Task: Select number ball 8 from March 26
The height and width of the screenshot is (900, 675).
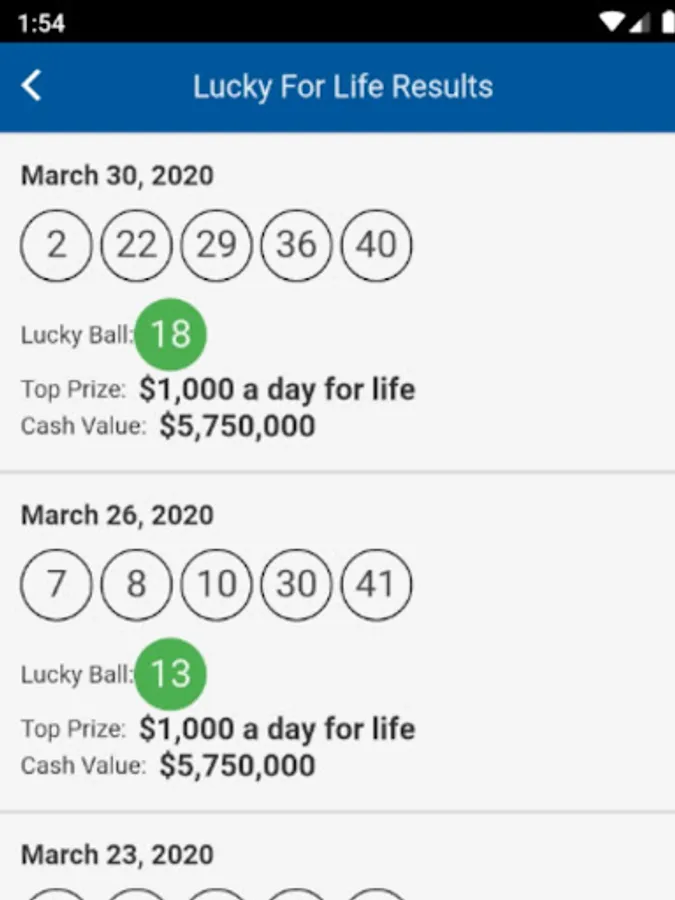Action: [x=136, y=585]
